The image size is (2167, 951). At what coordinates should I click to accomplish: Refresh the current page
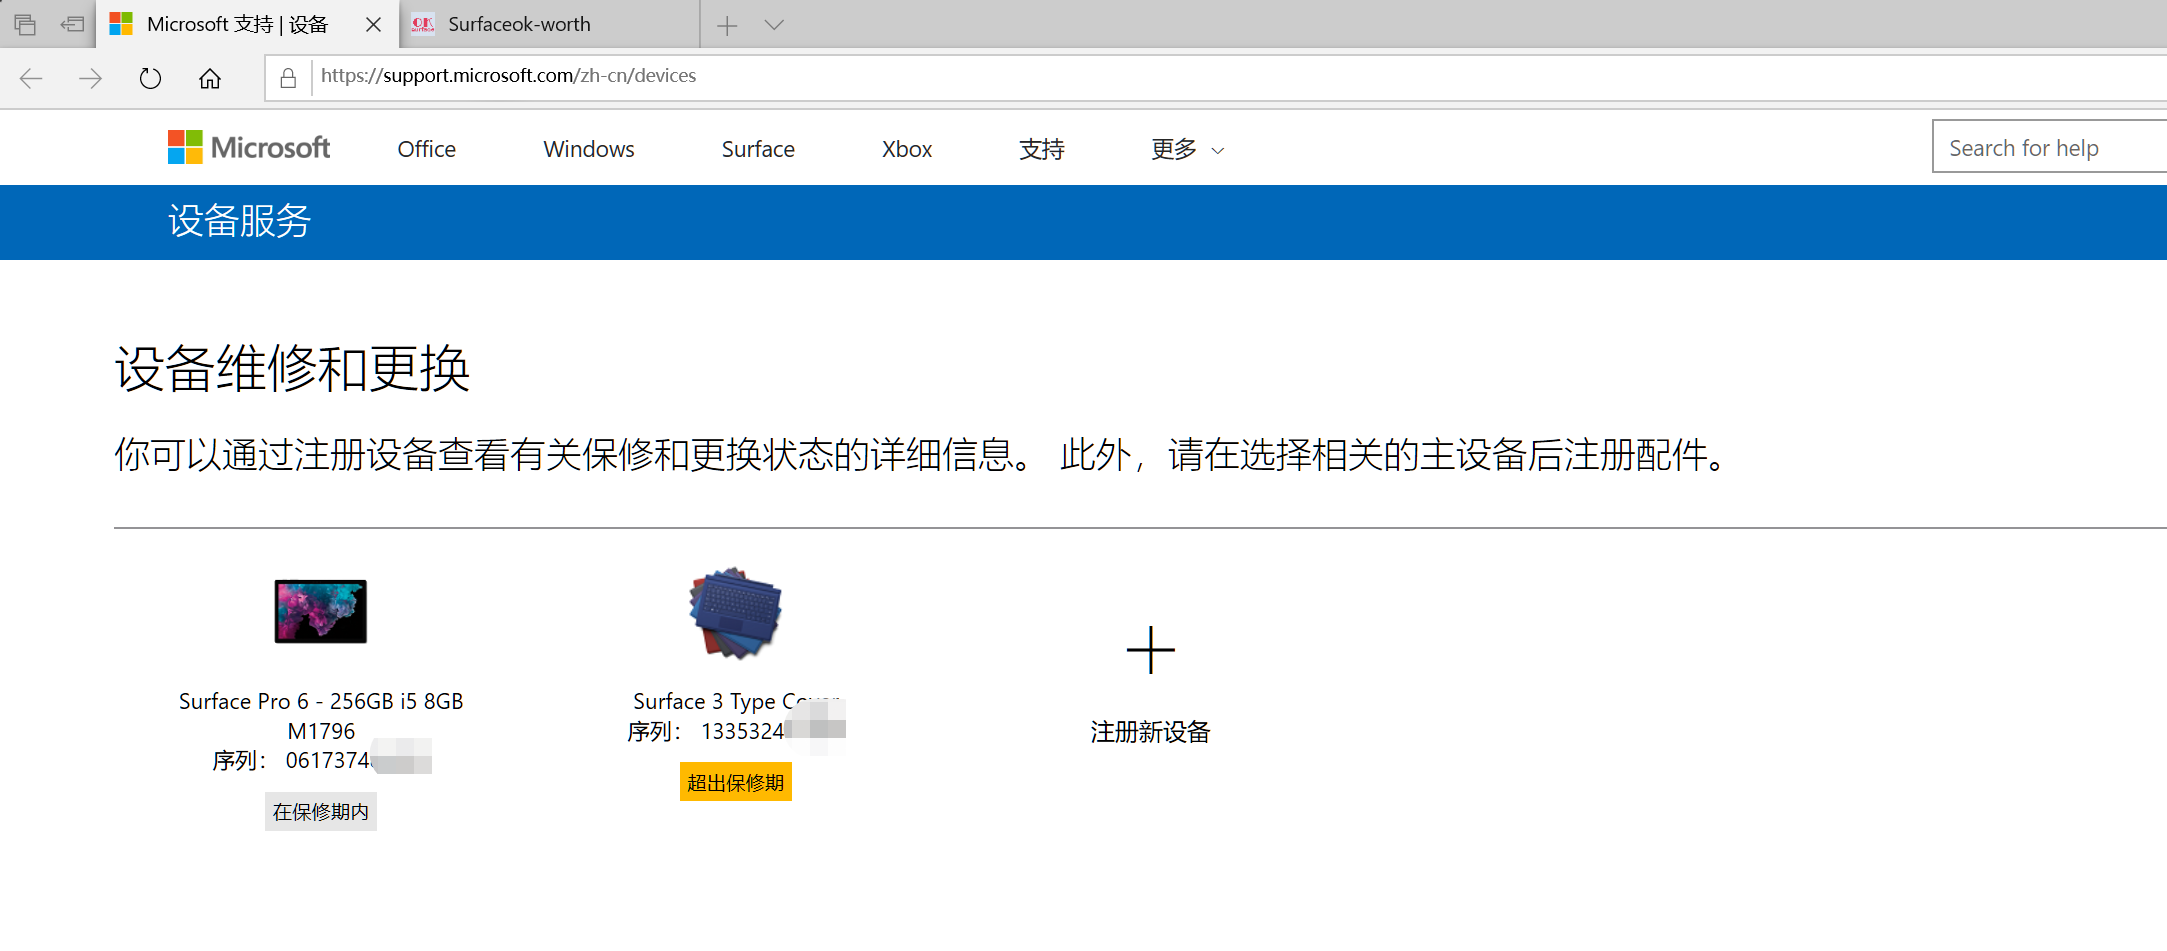[x=150, y=78]
